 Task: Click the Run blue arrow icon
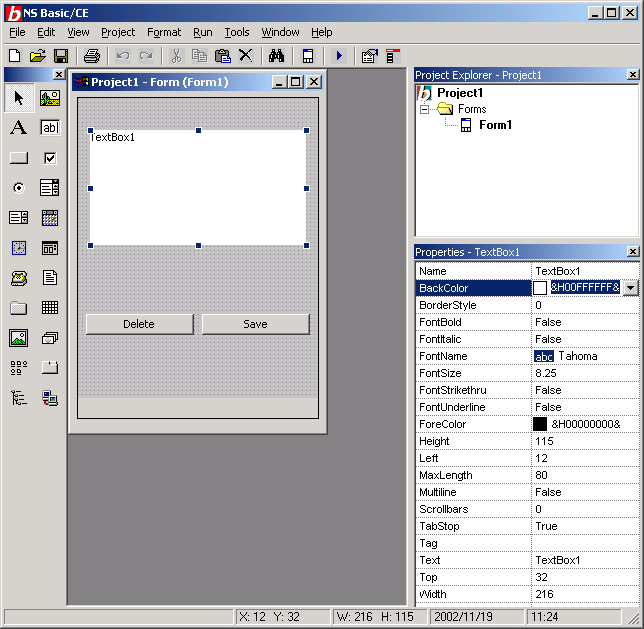point(339,55)
